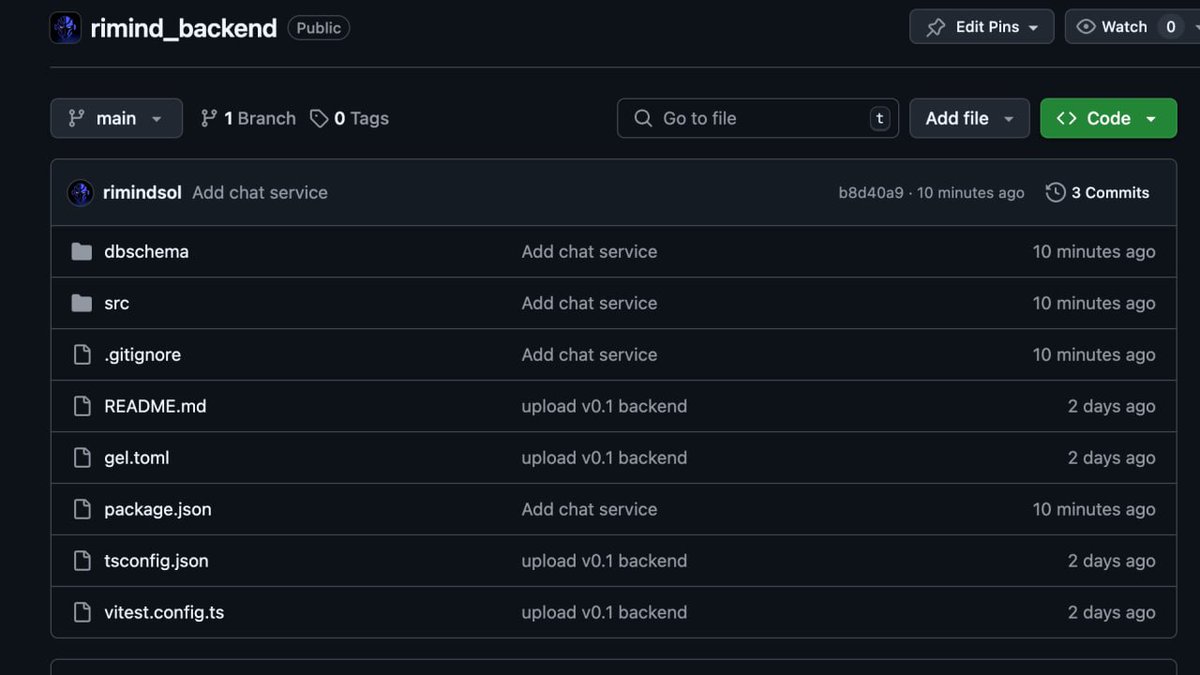
Task: Click the src folder icon
Action: point(82,303)
